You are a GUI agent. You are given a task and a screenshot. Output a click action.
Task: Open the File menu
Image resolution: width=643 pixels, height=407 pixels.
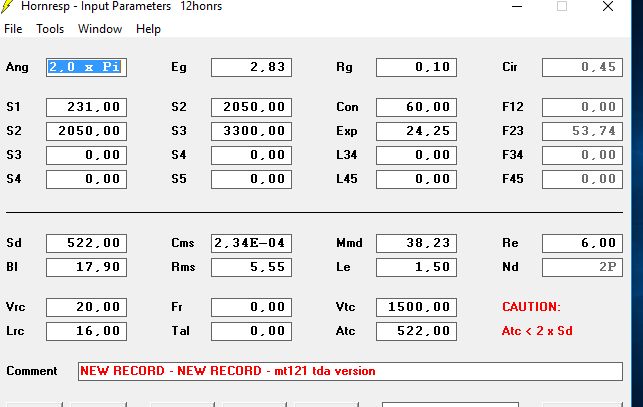pyautogui.click(x=13, y=29)
